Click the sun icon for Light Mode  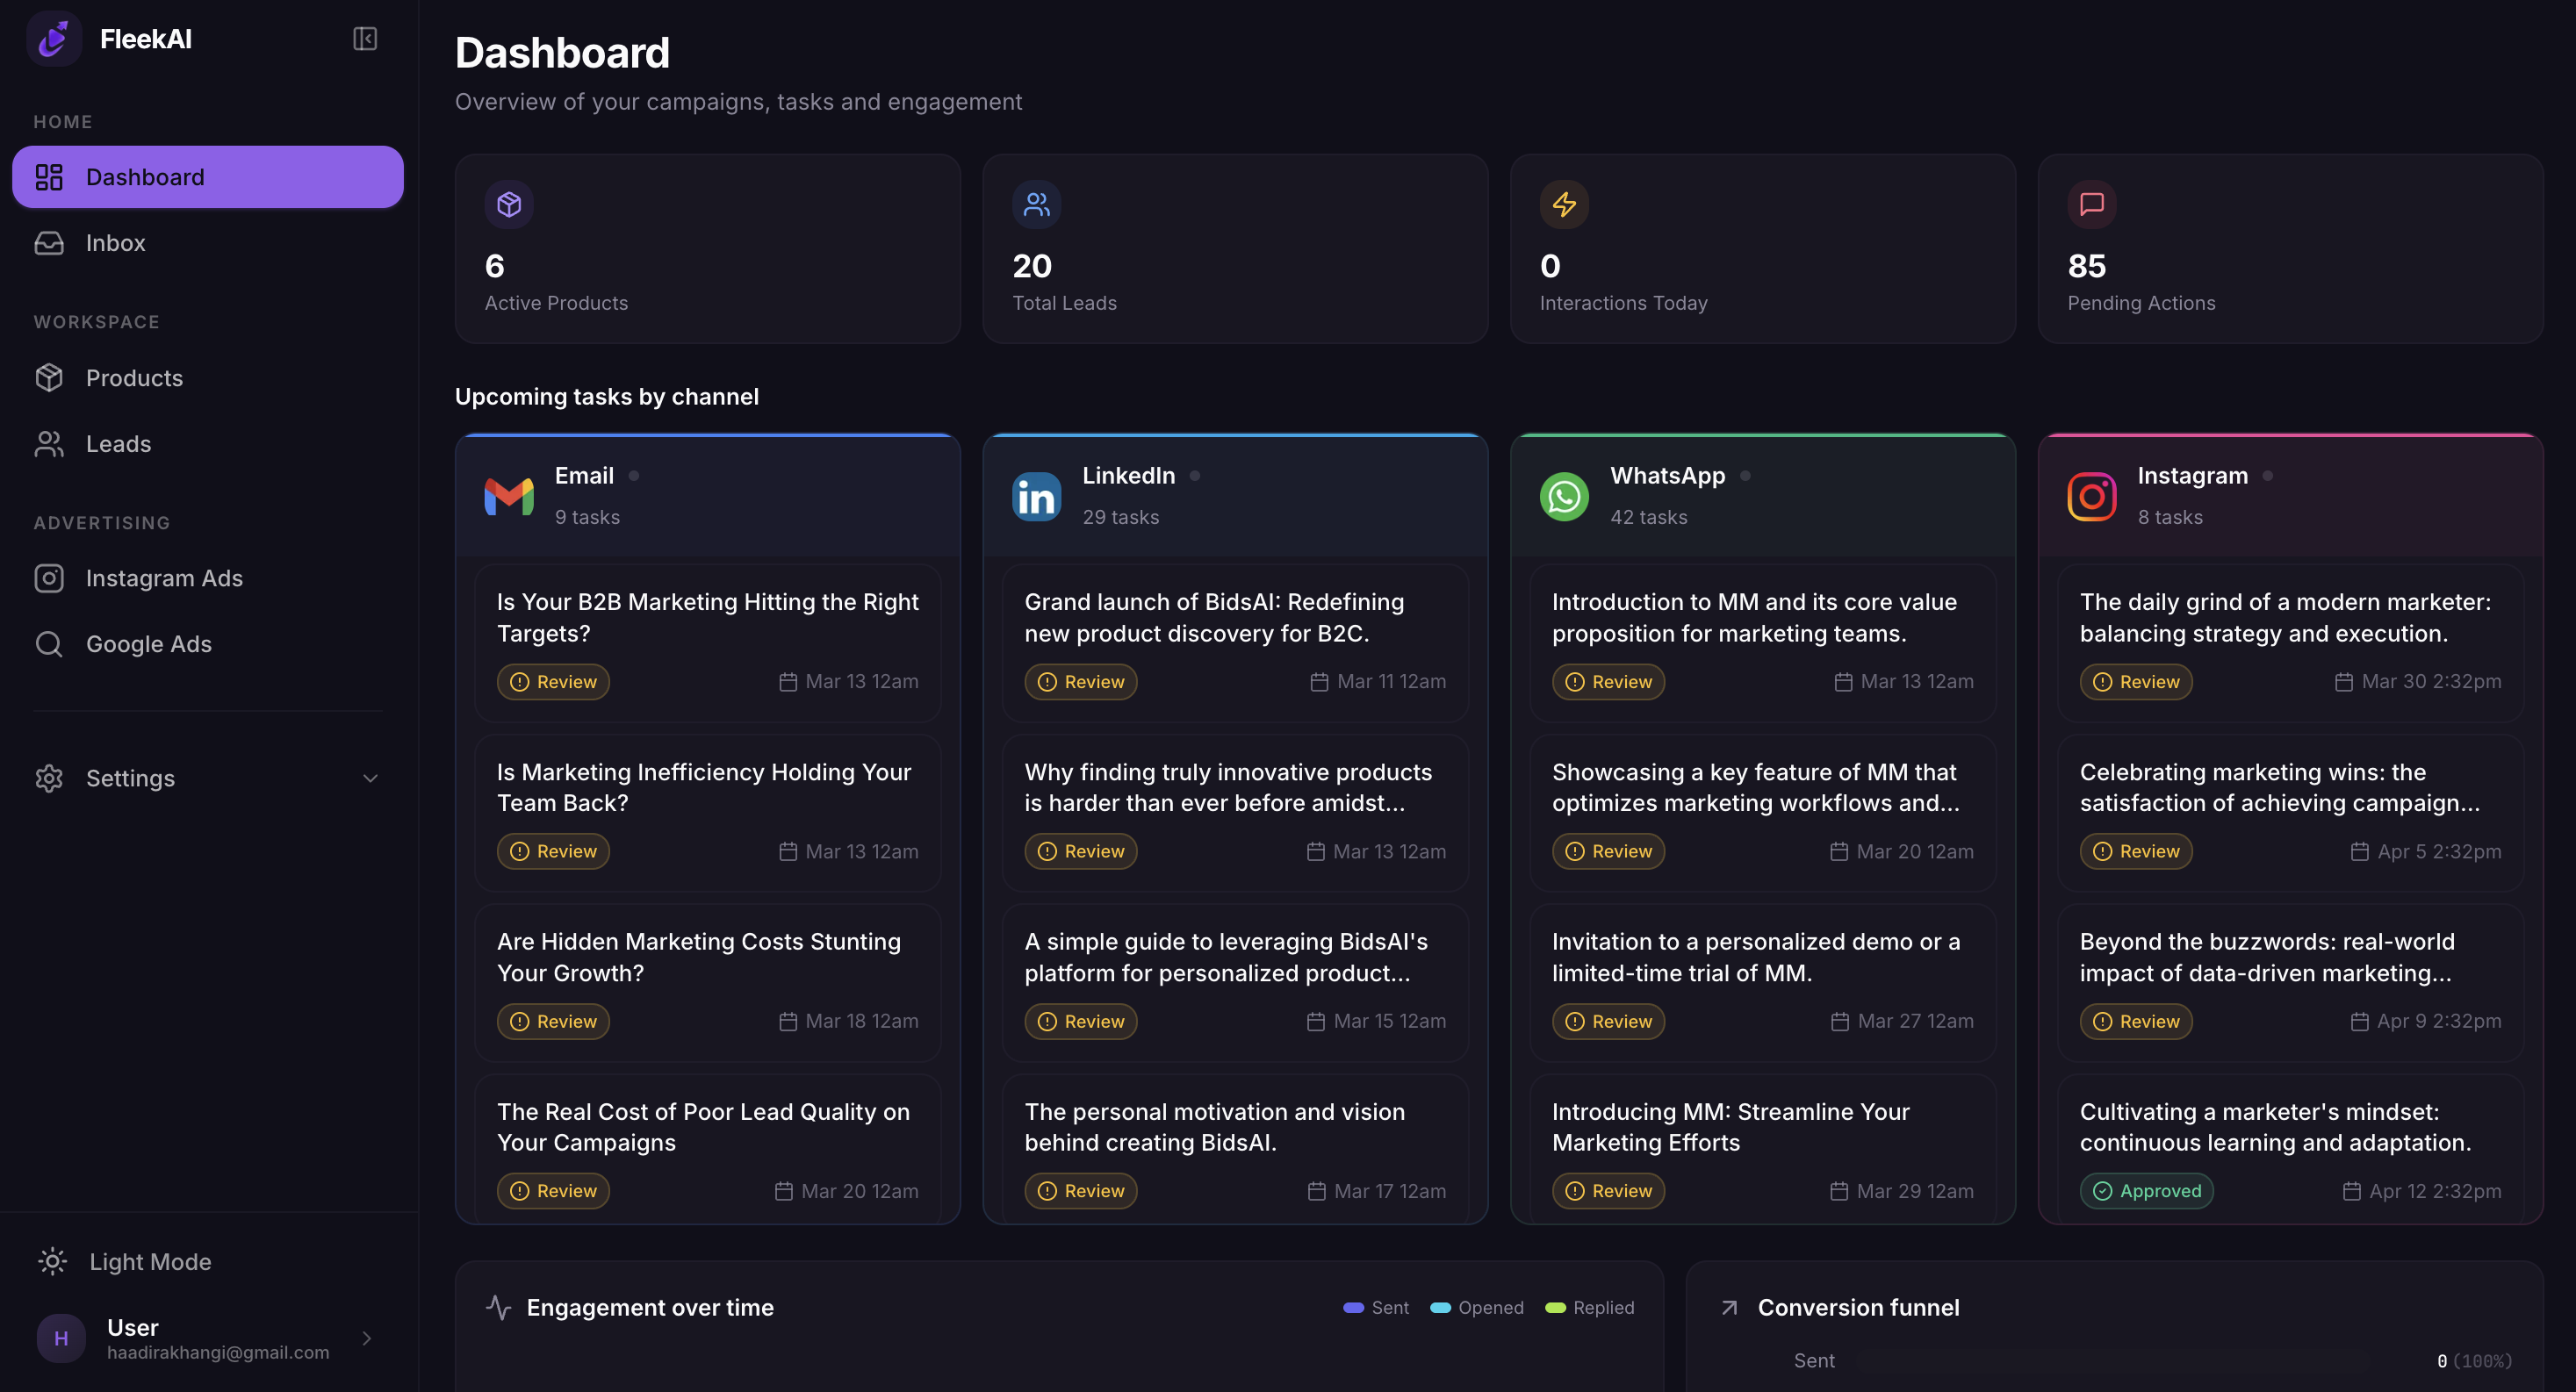point(52,1261)
